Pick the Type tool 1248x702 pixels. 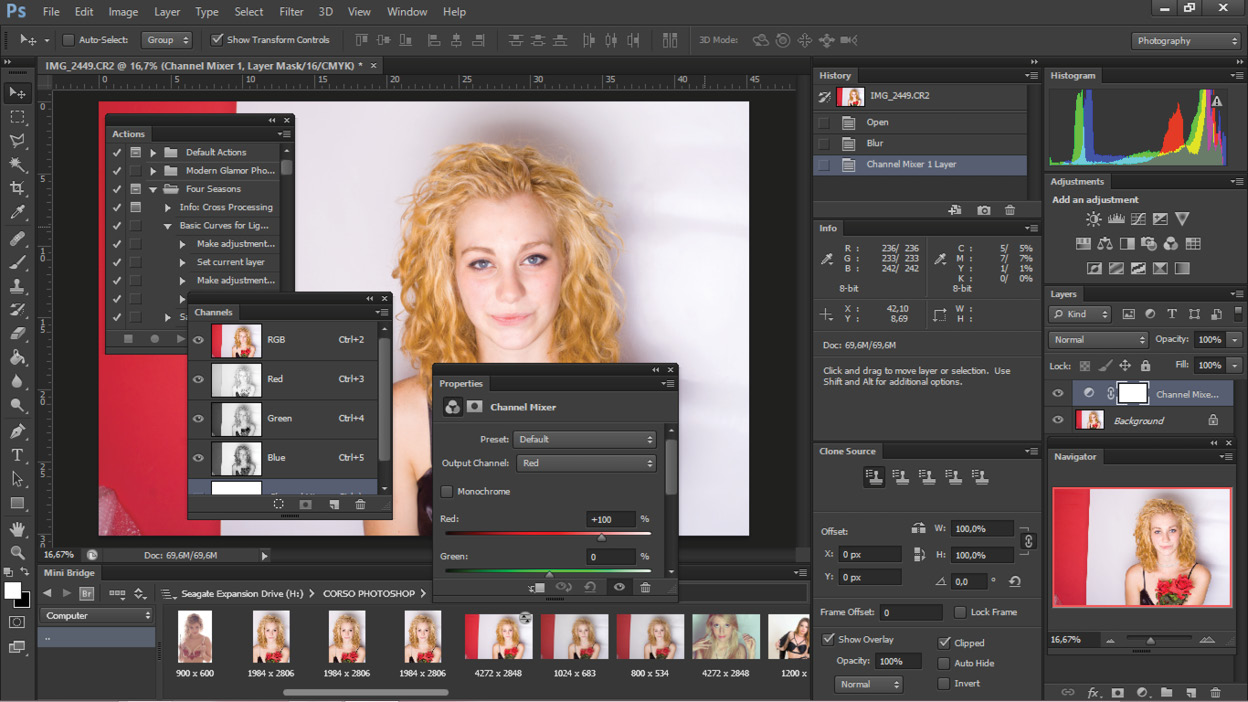click(17, 455)
